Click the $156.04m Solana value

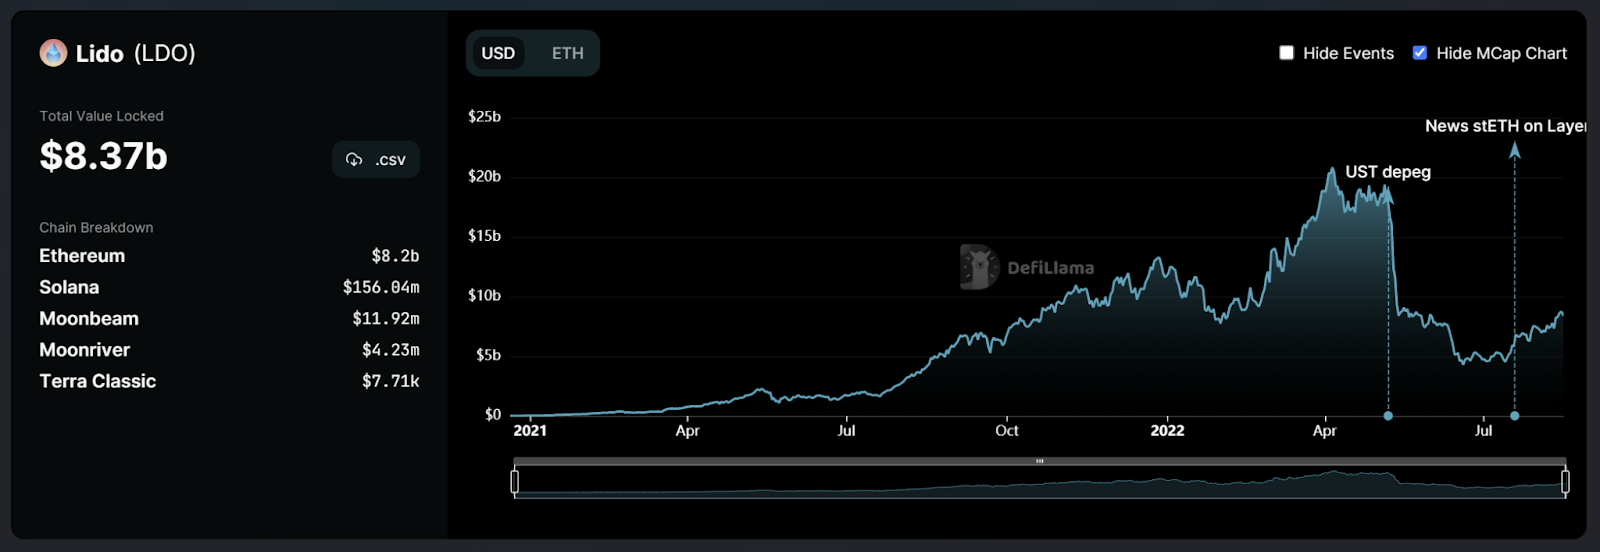(381, 287)
